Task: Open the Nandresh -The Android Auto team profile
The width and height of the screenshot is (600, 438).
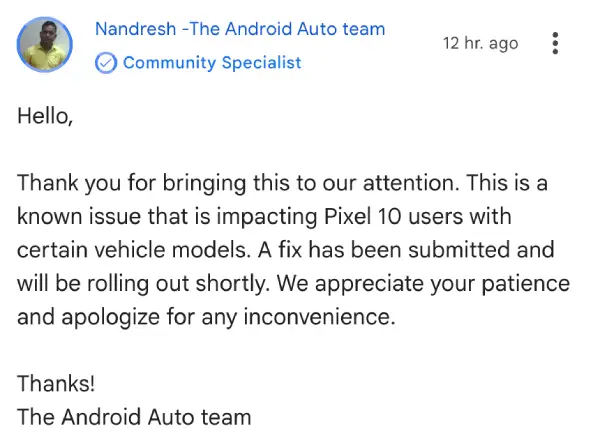Action: (239, 29)
